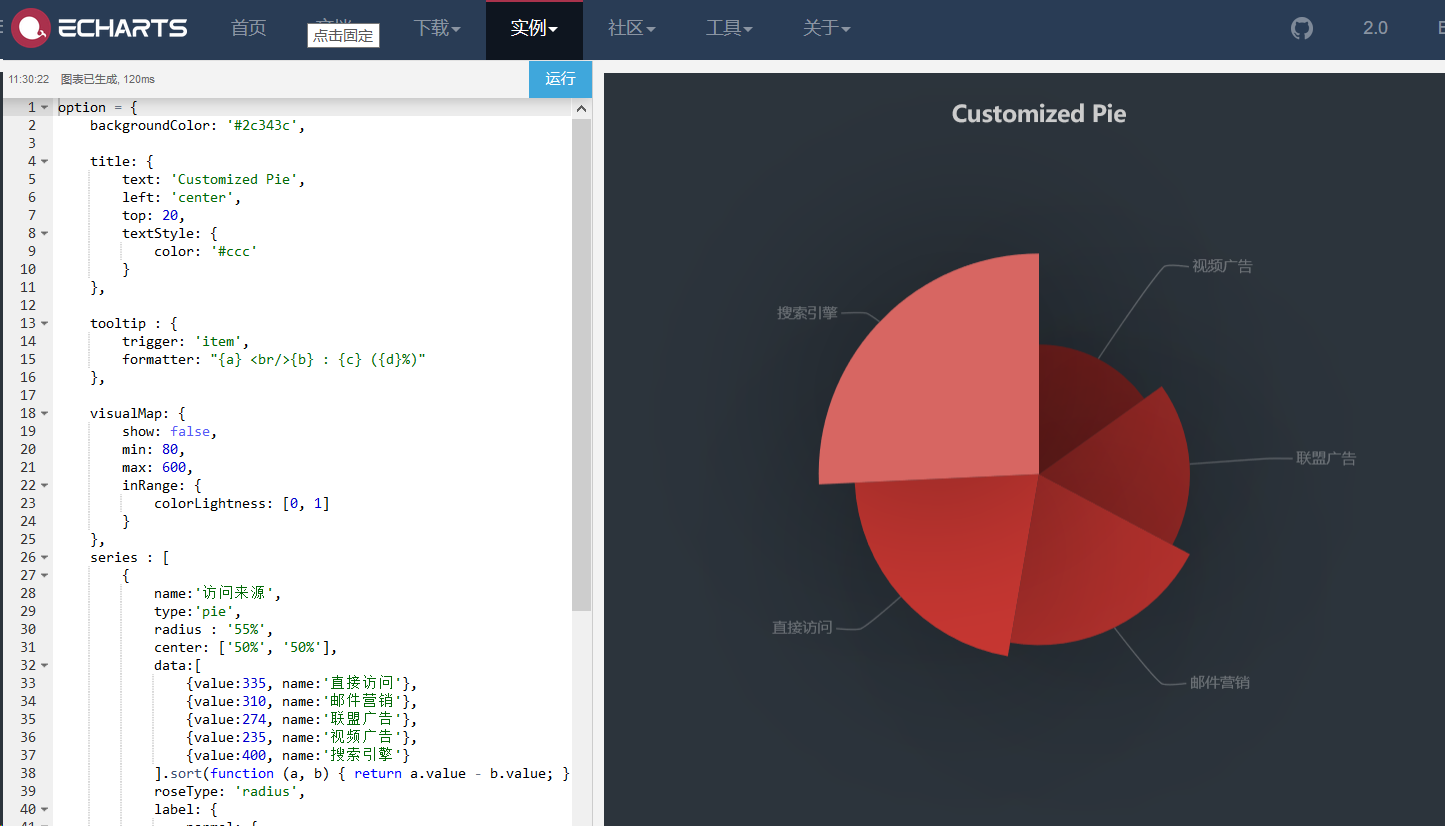Open the 工具 dropdown menu

(x=729, y=28)
